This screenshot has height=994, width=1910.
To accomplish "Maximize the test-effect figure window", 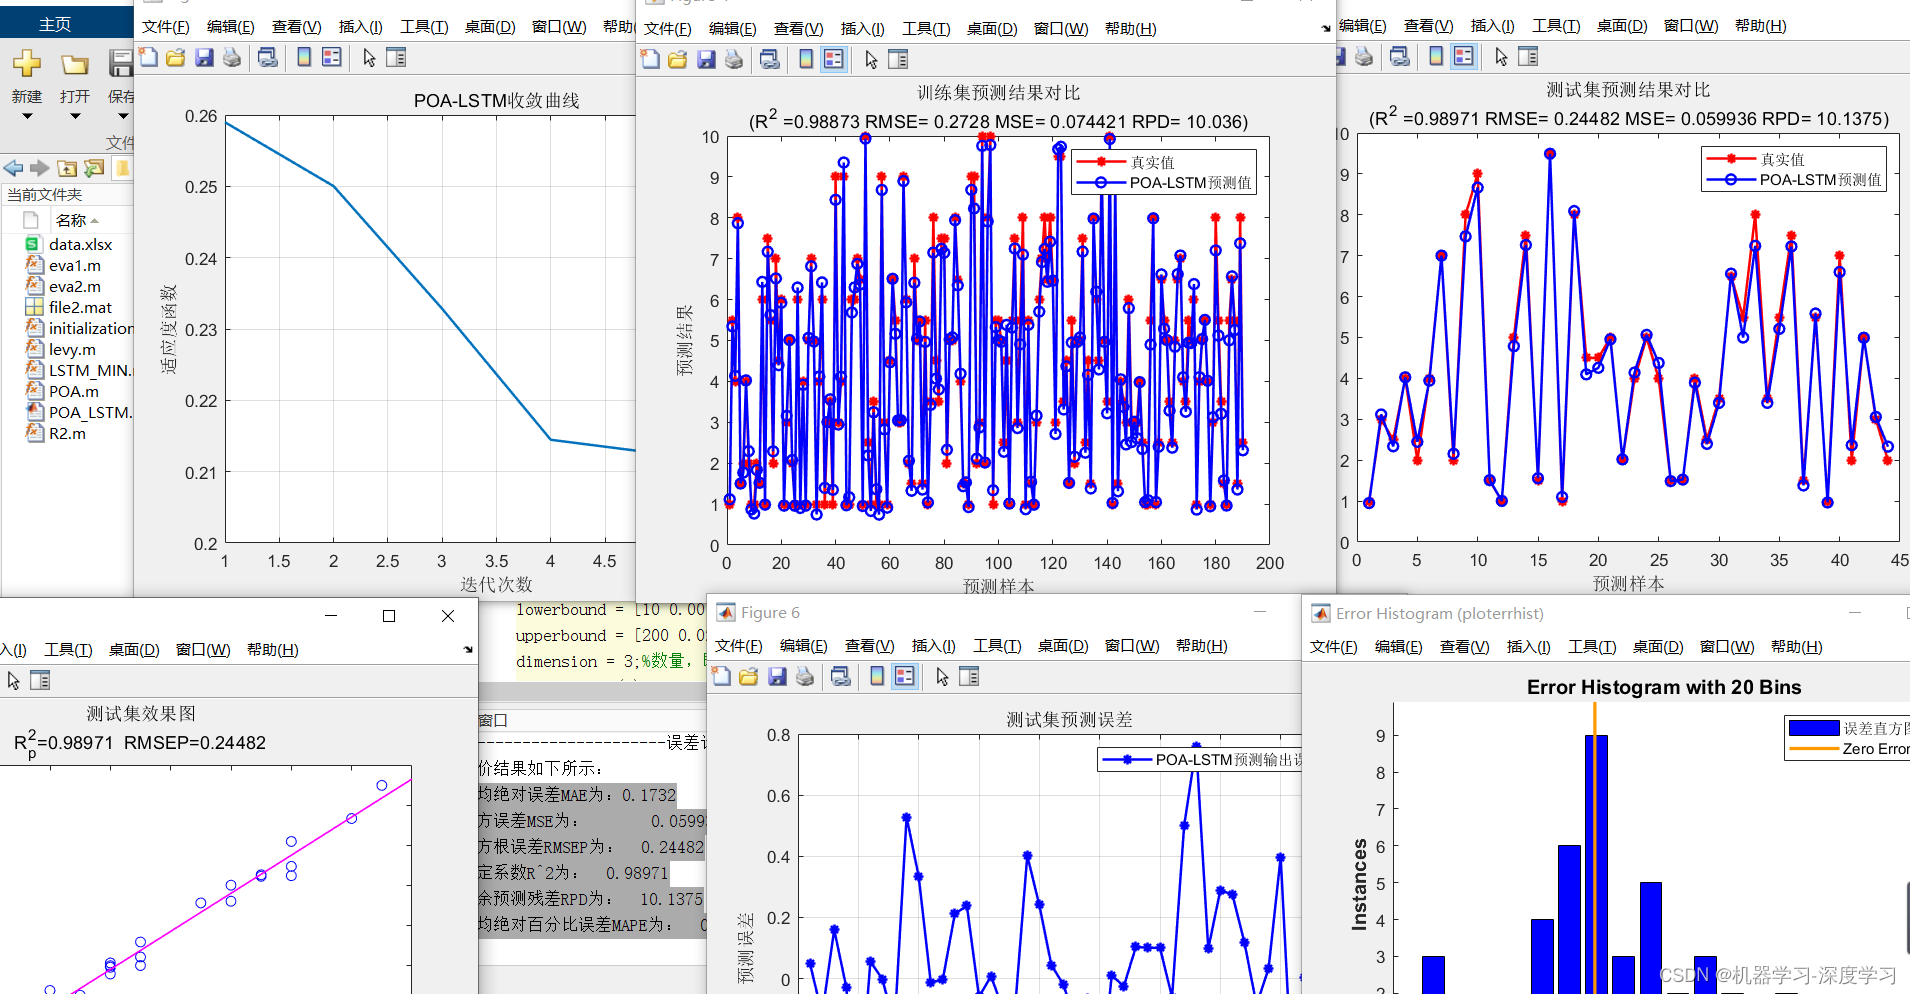I will pyautogui.click(x=389, y=616).
